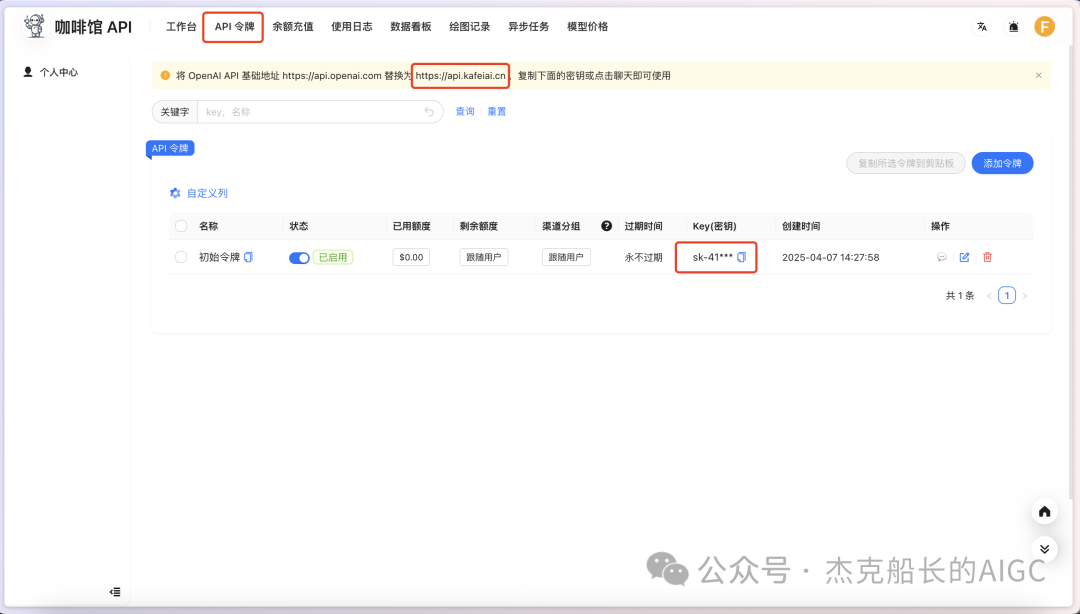Go to next page arrow in pagination
The width and height of the screenshot is (1080, 614).
pyautogui.click(x=1025, y=296)
